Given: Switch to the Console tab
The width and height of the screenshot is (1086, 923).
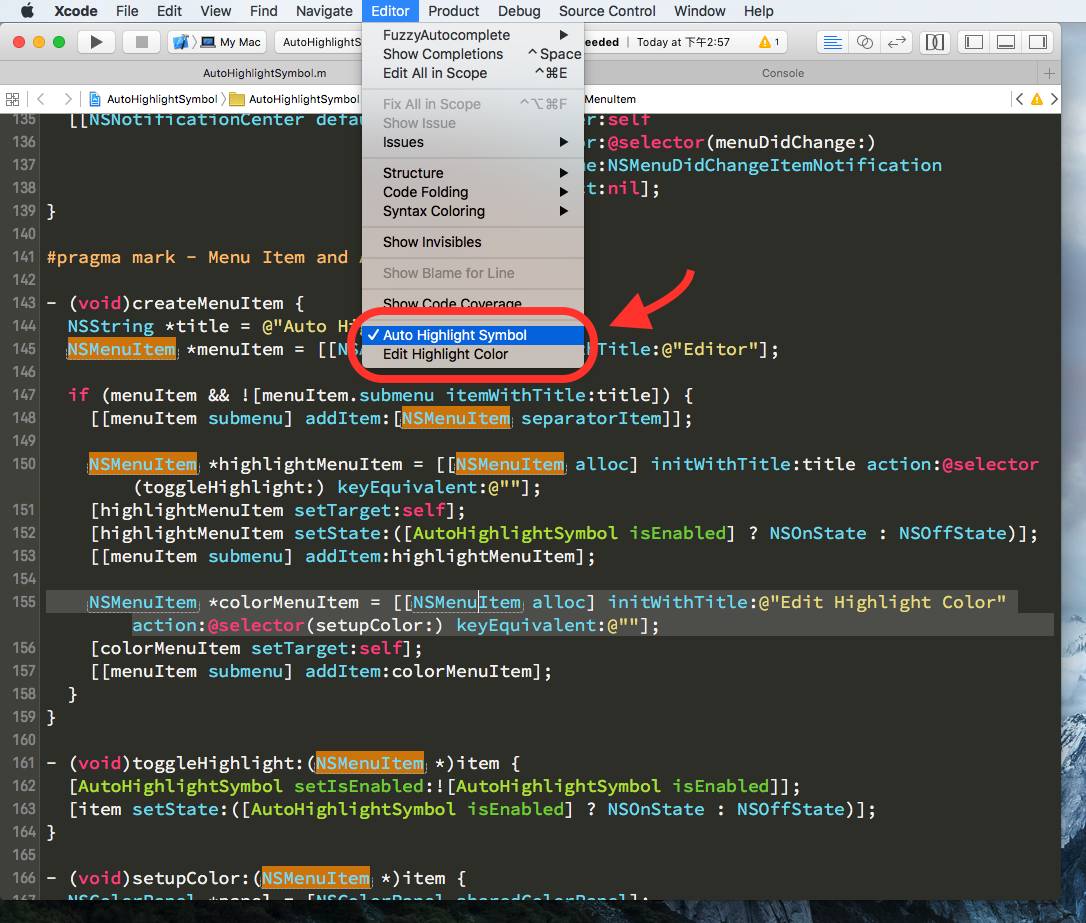Looking at the screenshot, I should tap(782, 73).
